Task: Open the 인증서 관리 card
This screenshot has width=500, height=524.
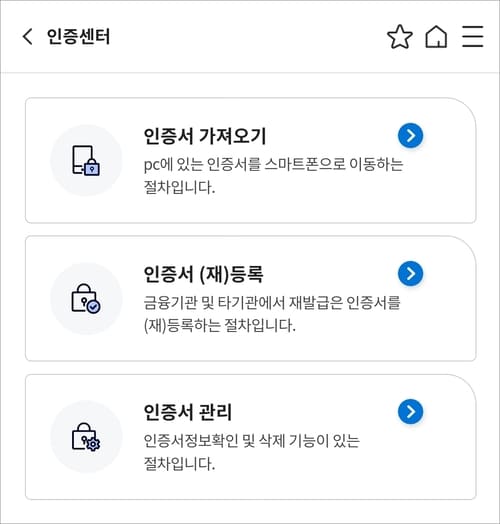Action: point(251,437)
